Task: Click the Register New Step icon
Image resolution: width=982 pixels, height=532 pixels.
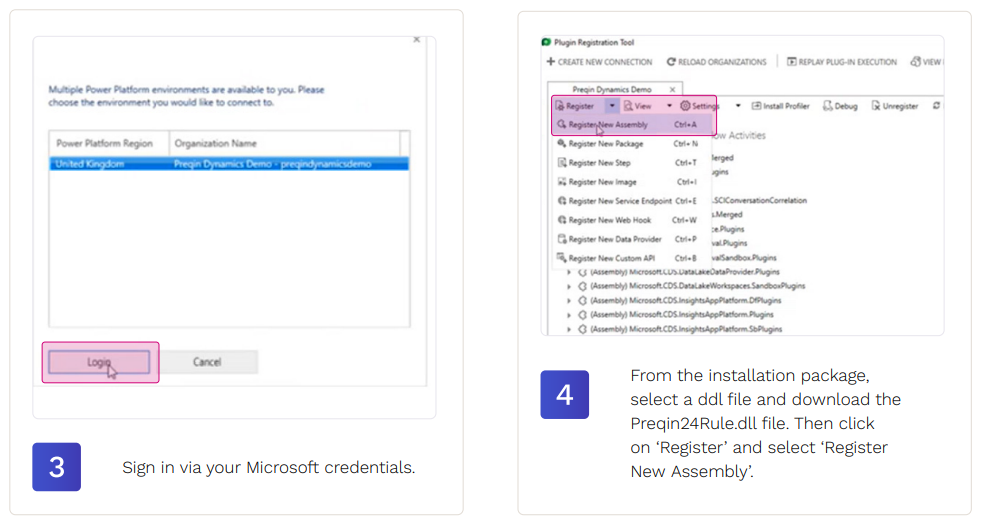Action: click(x=562, y=162)
